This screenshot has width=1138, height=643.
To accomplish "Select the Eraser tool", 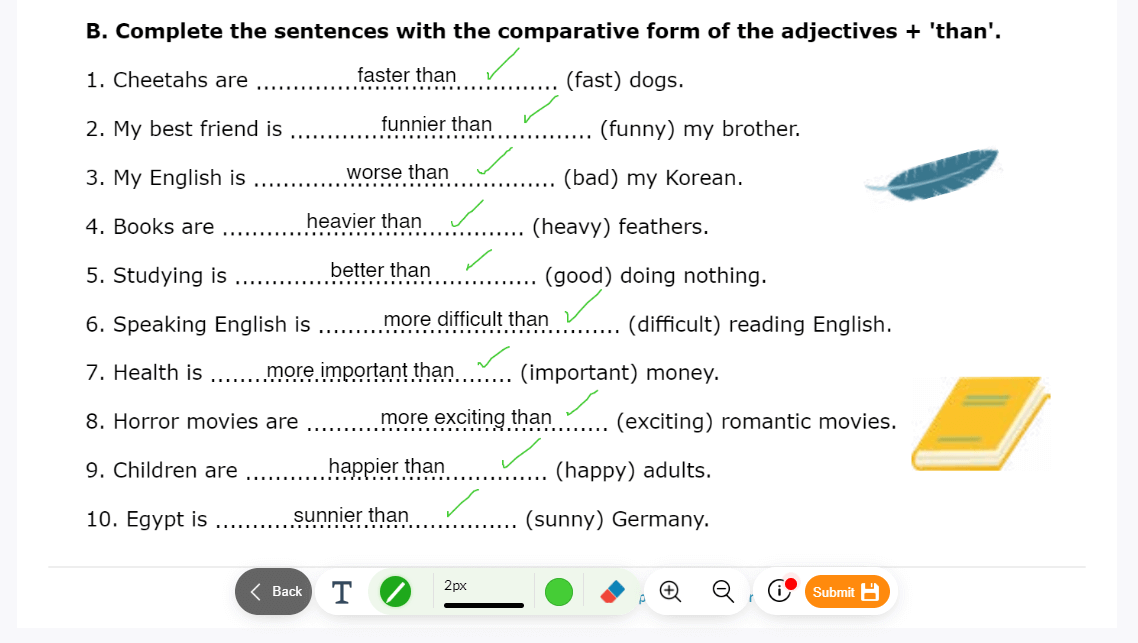I will coord(613,591).
